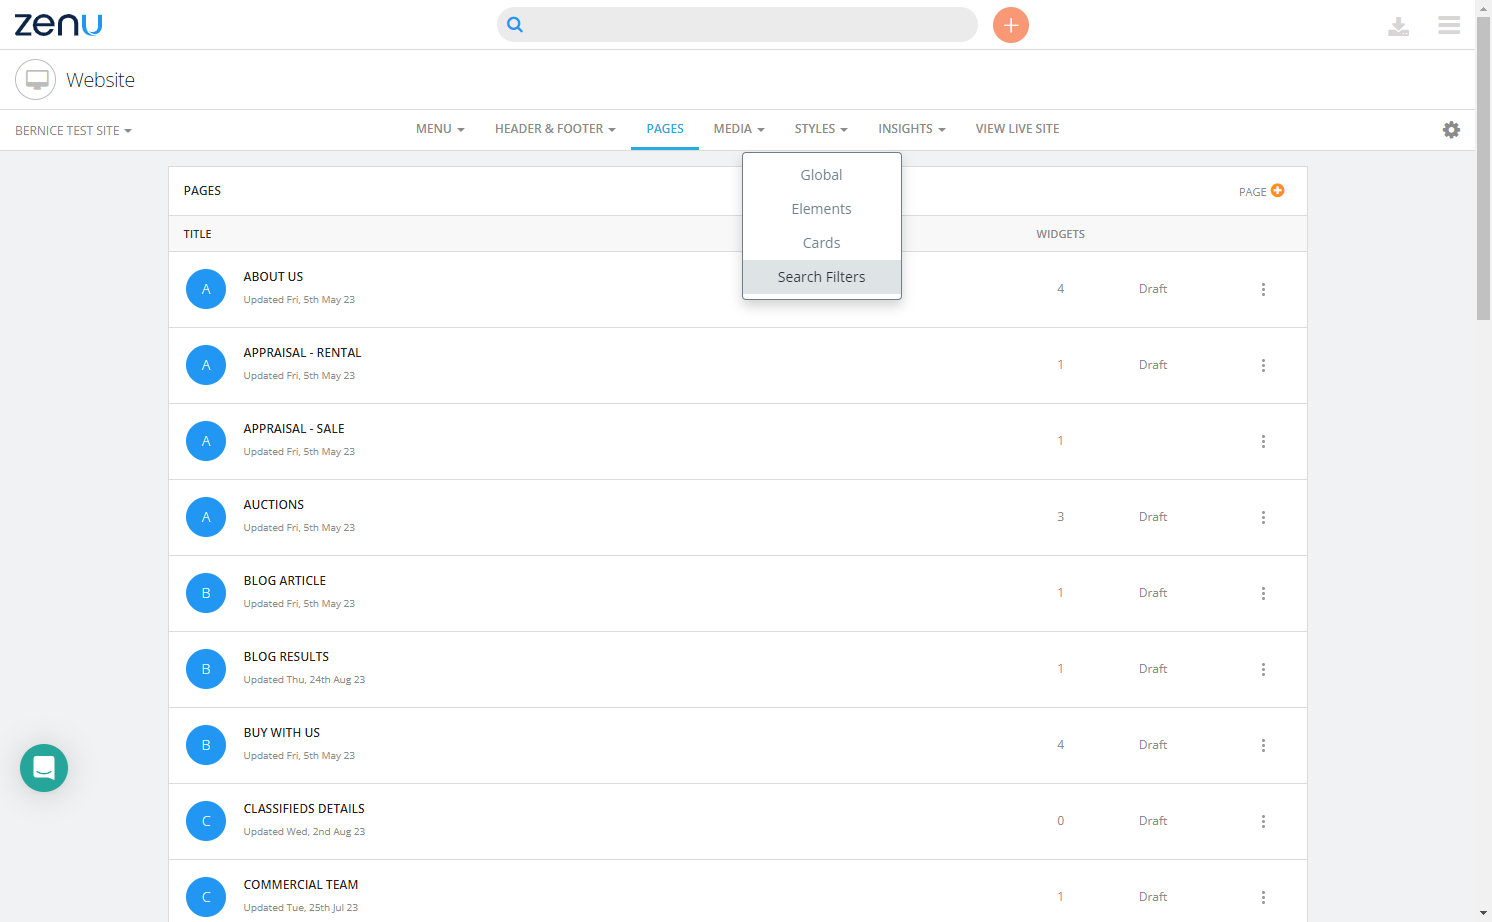The width and height of the screenshot is (1492, 922).
Task: Open the hamburger main menu
Action: [x=1449, y=25]
